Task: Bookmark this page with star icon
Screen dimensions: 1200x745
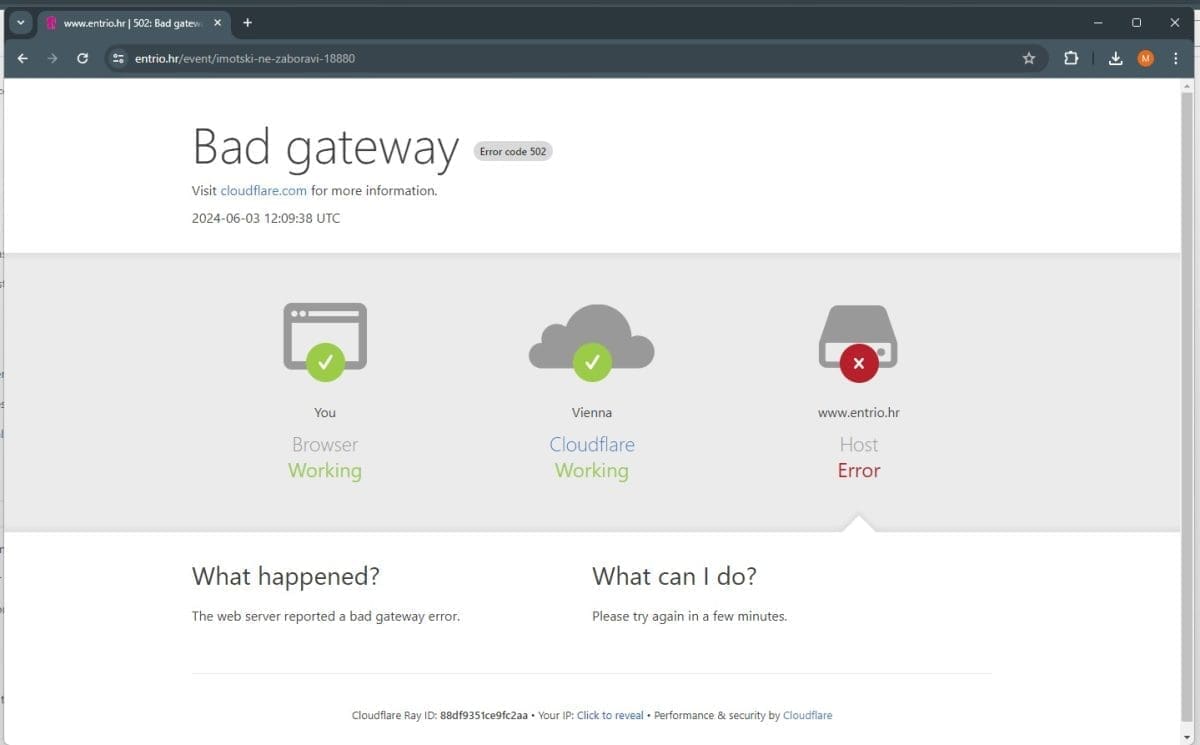Action: [x=1028, y=58]
